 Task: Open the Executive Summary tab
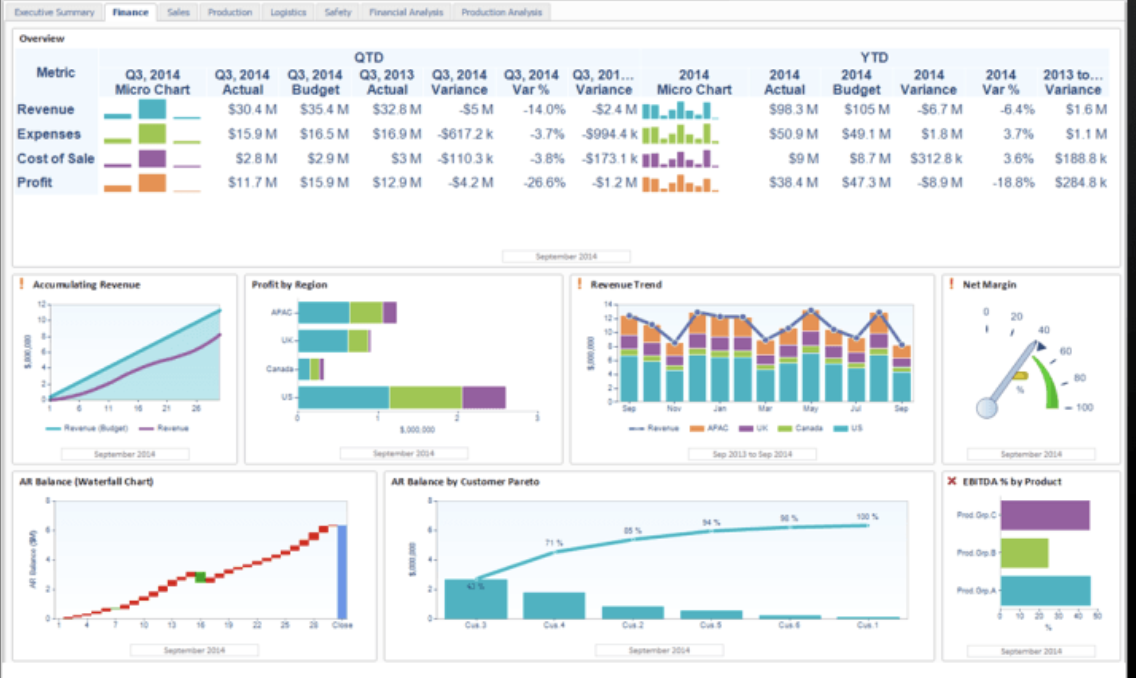coord(54,12)
